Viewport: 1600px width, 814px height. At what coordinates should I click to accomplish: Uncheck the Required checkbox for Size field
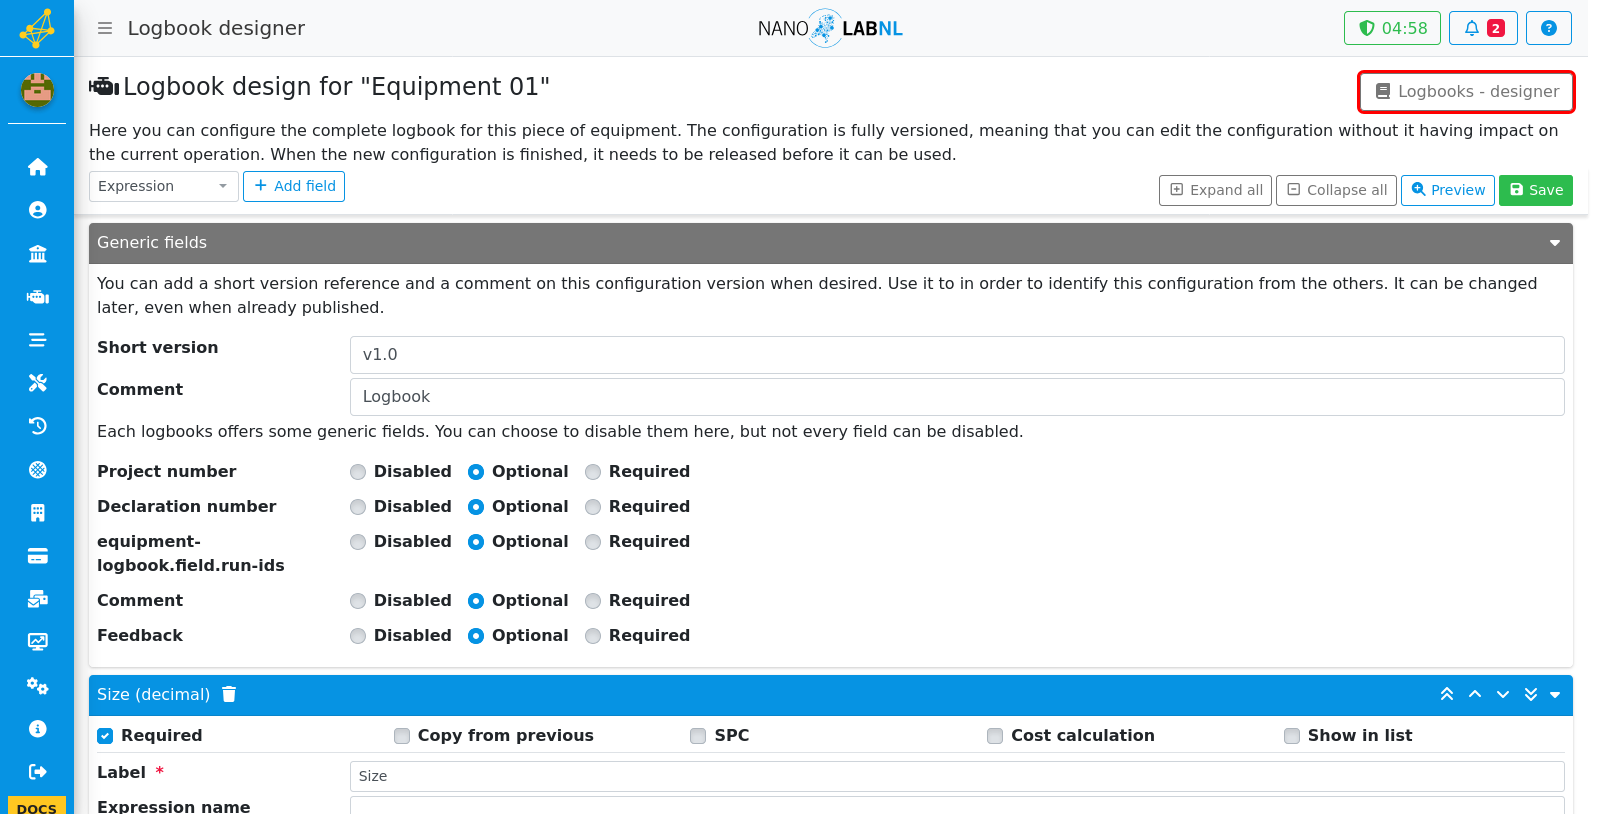[105, 736]
